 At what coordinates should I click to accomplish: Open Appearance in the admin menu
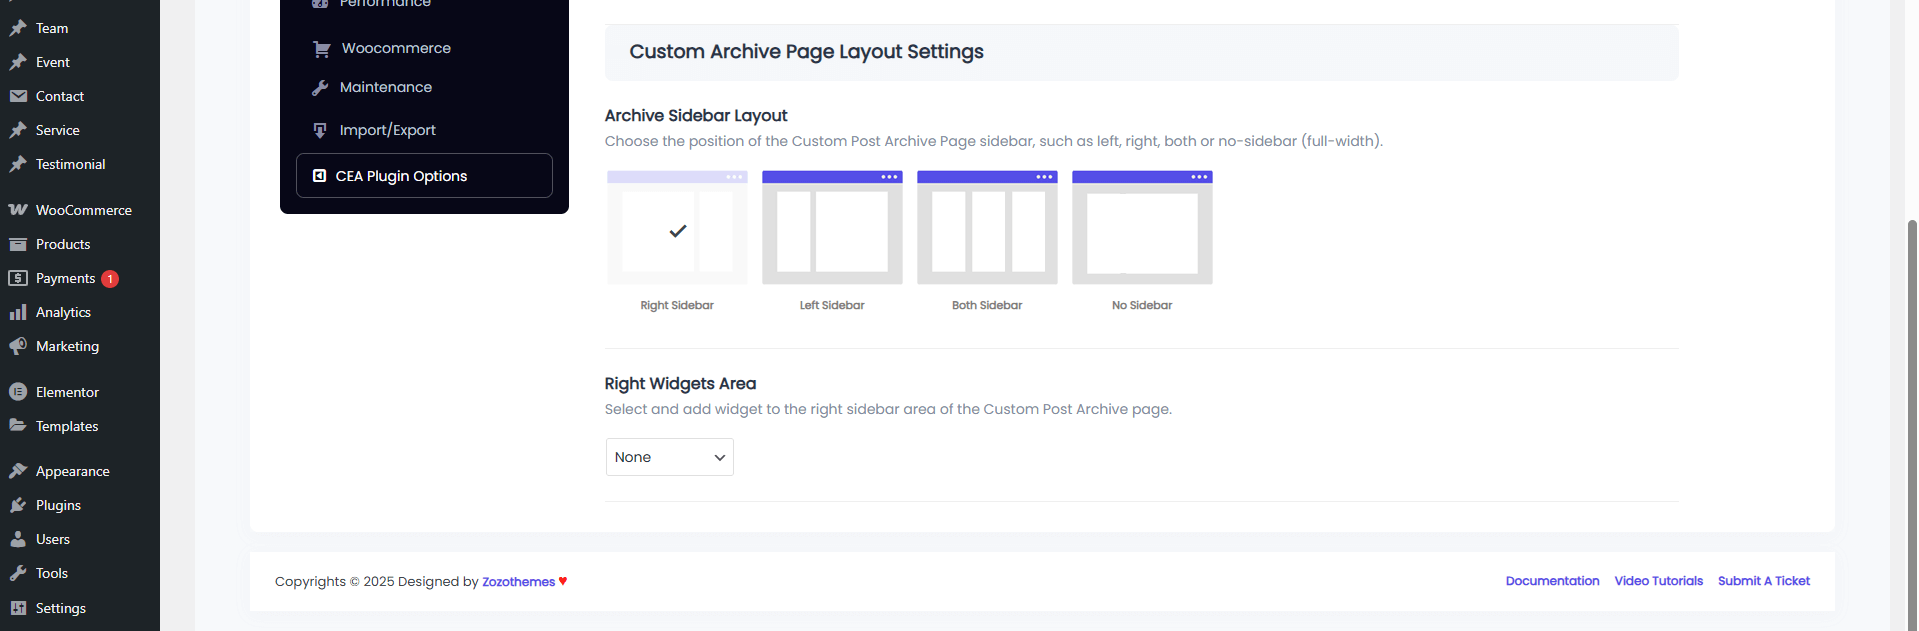coord(72,471)
